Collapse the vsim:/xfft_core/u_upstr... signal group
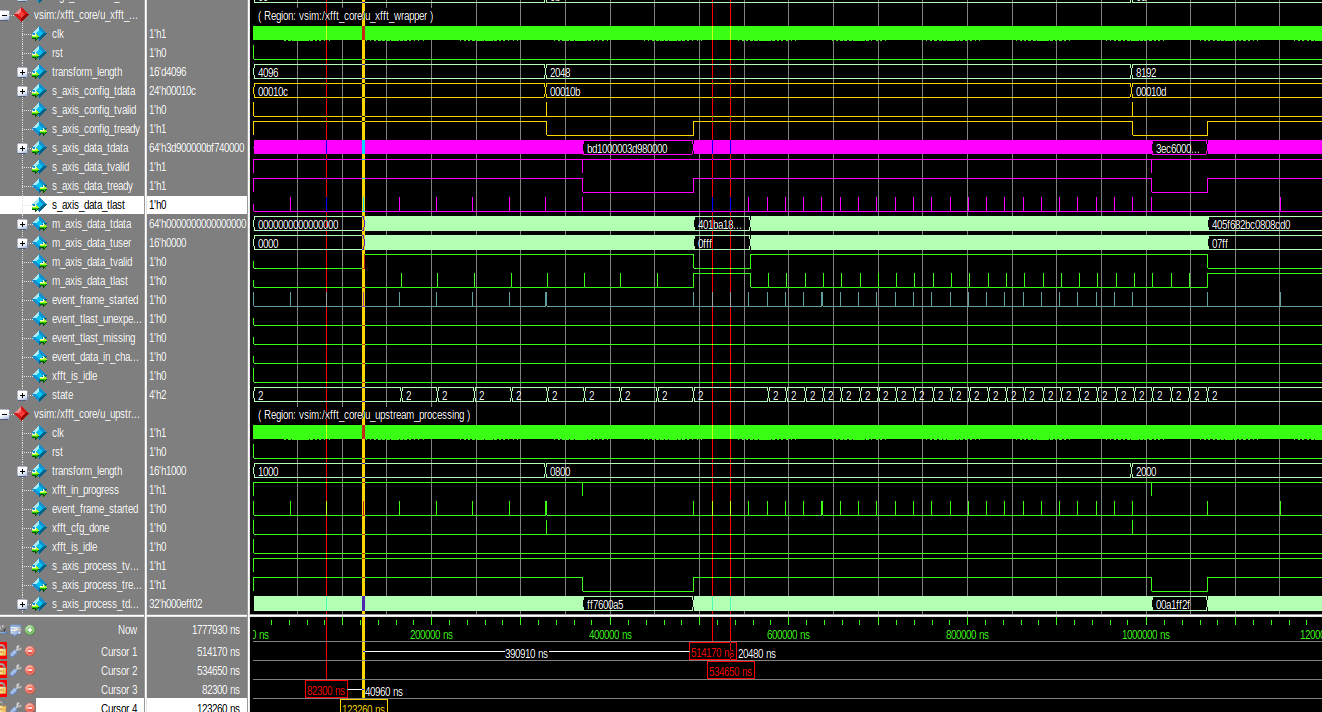1322x712 pixels. 5,414
